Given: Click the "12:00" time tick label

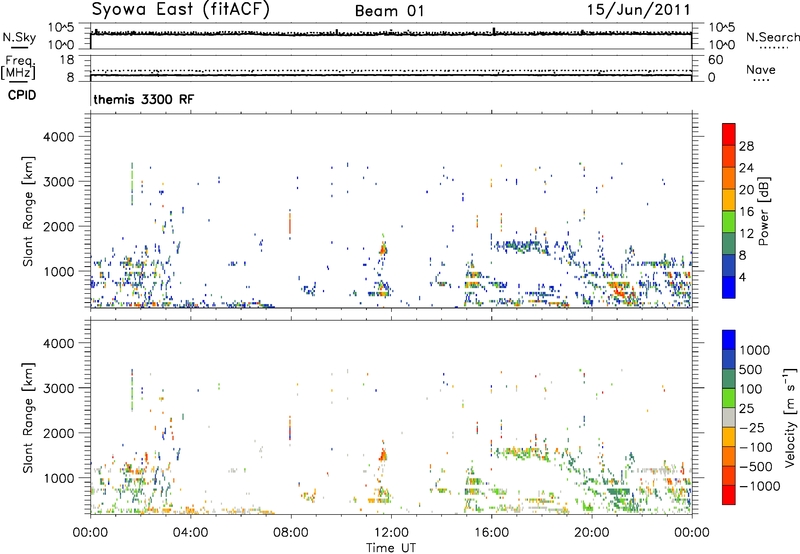Looking at the screenshot, I should click(391, 533).
